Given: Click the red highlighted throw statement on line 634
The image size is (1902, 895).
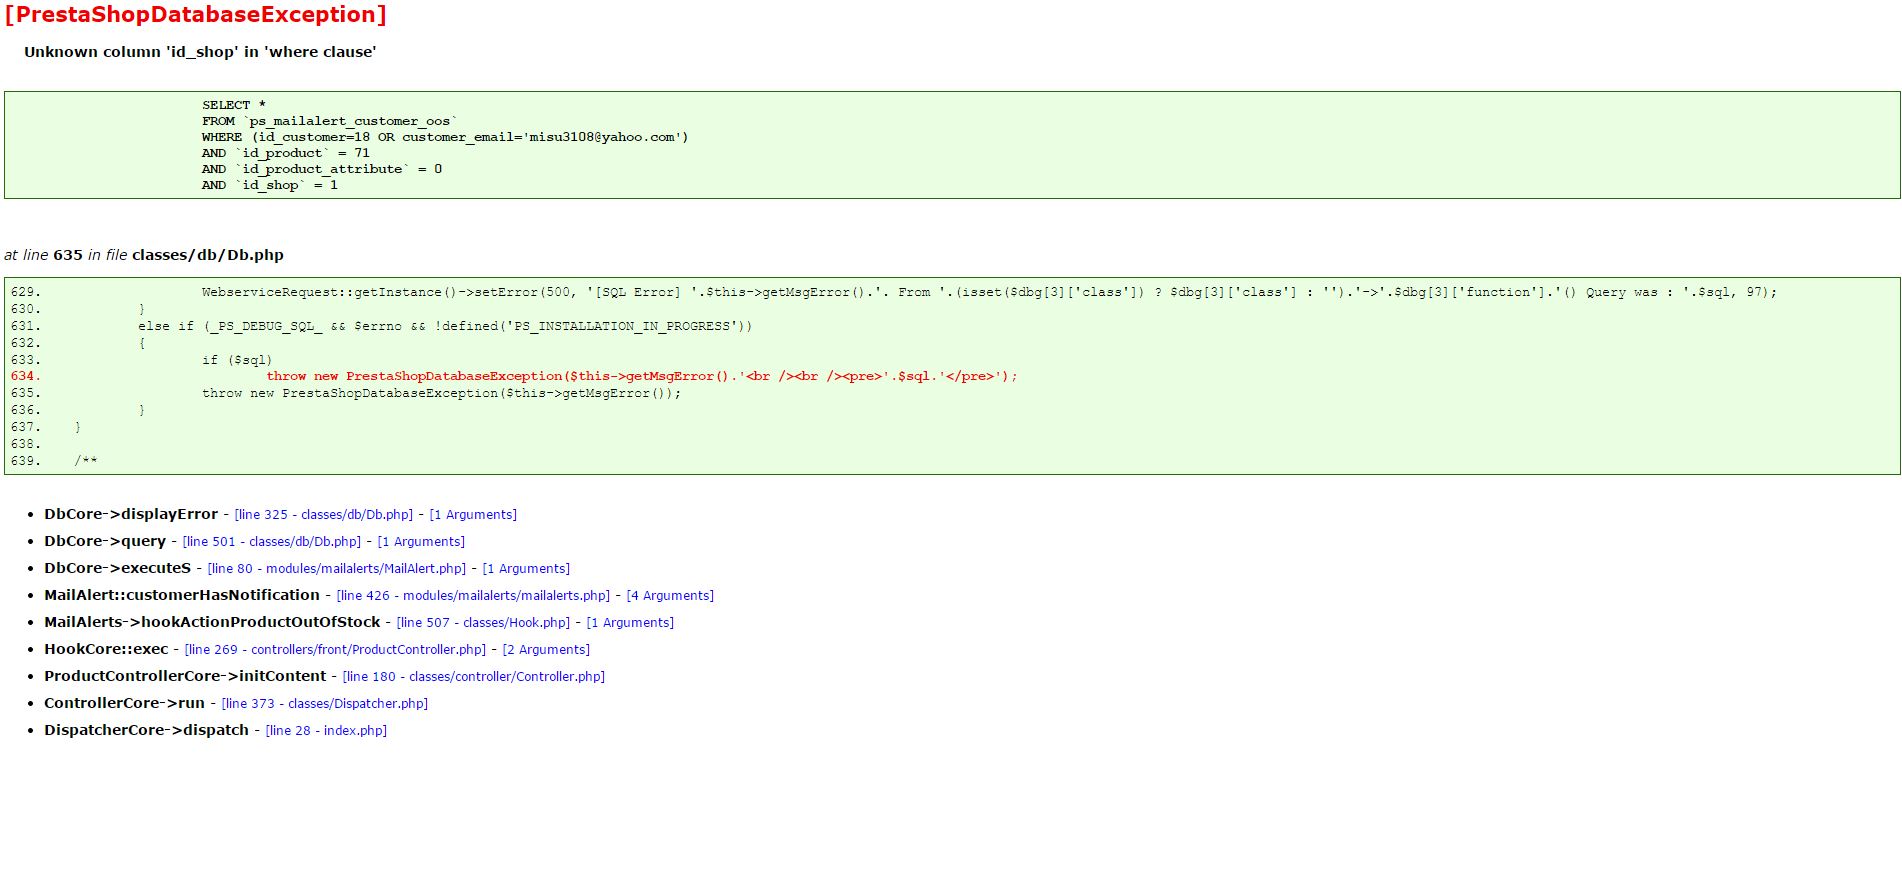Looking at the screenshot, I should (x=641, y=377).
